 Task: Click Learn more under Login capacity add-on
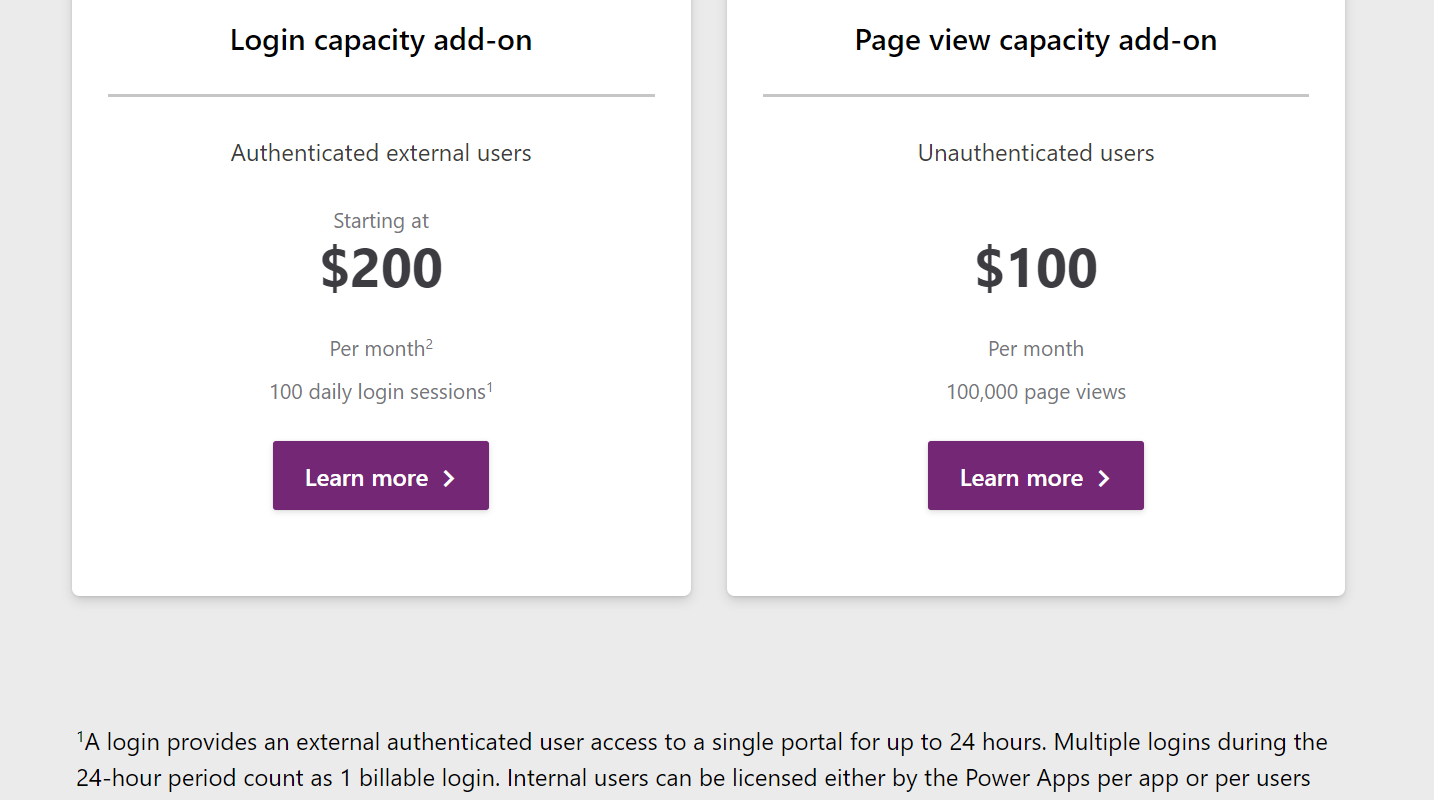click(x=381, y=476)
